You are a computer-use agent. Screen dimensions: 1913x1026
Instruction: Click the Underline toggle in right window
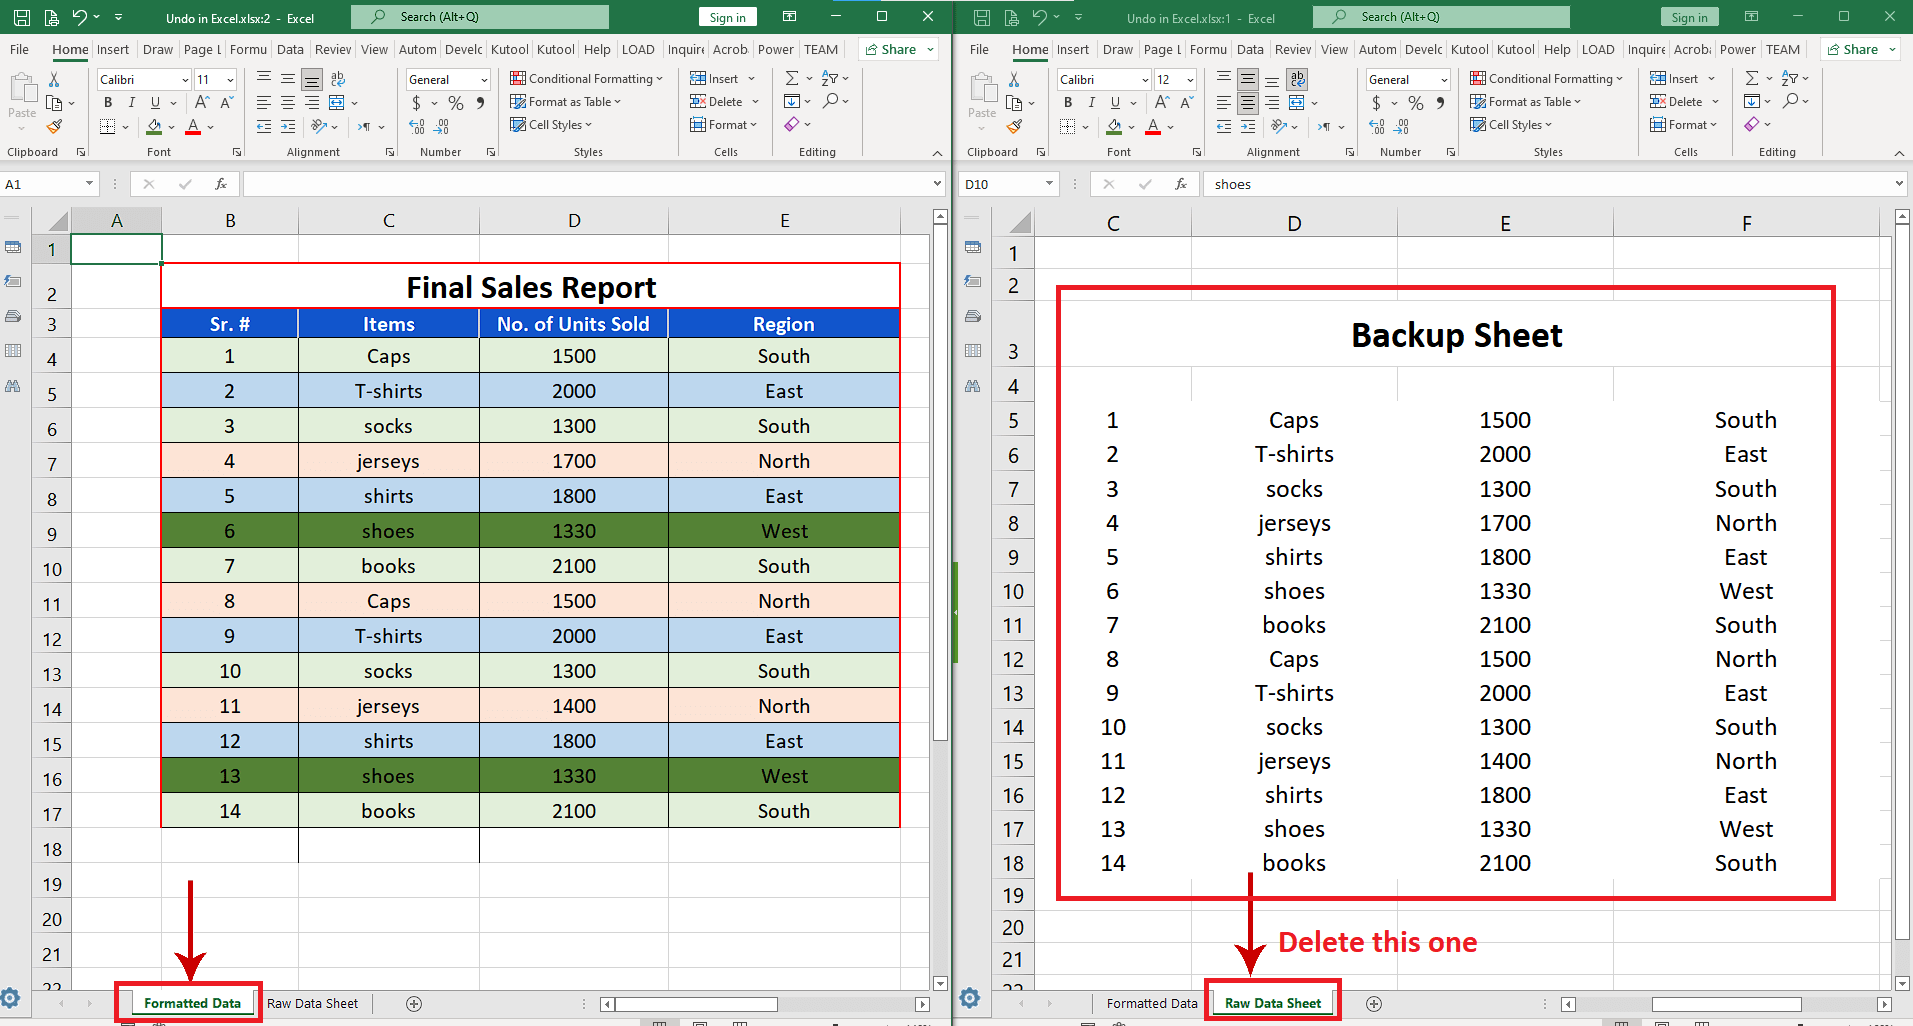click(x=1116, y=102)
